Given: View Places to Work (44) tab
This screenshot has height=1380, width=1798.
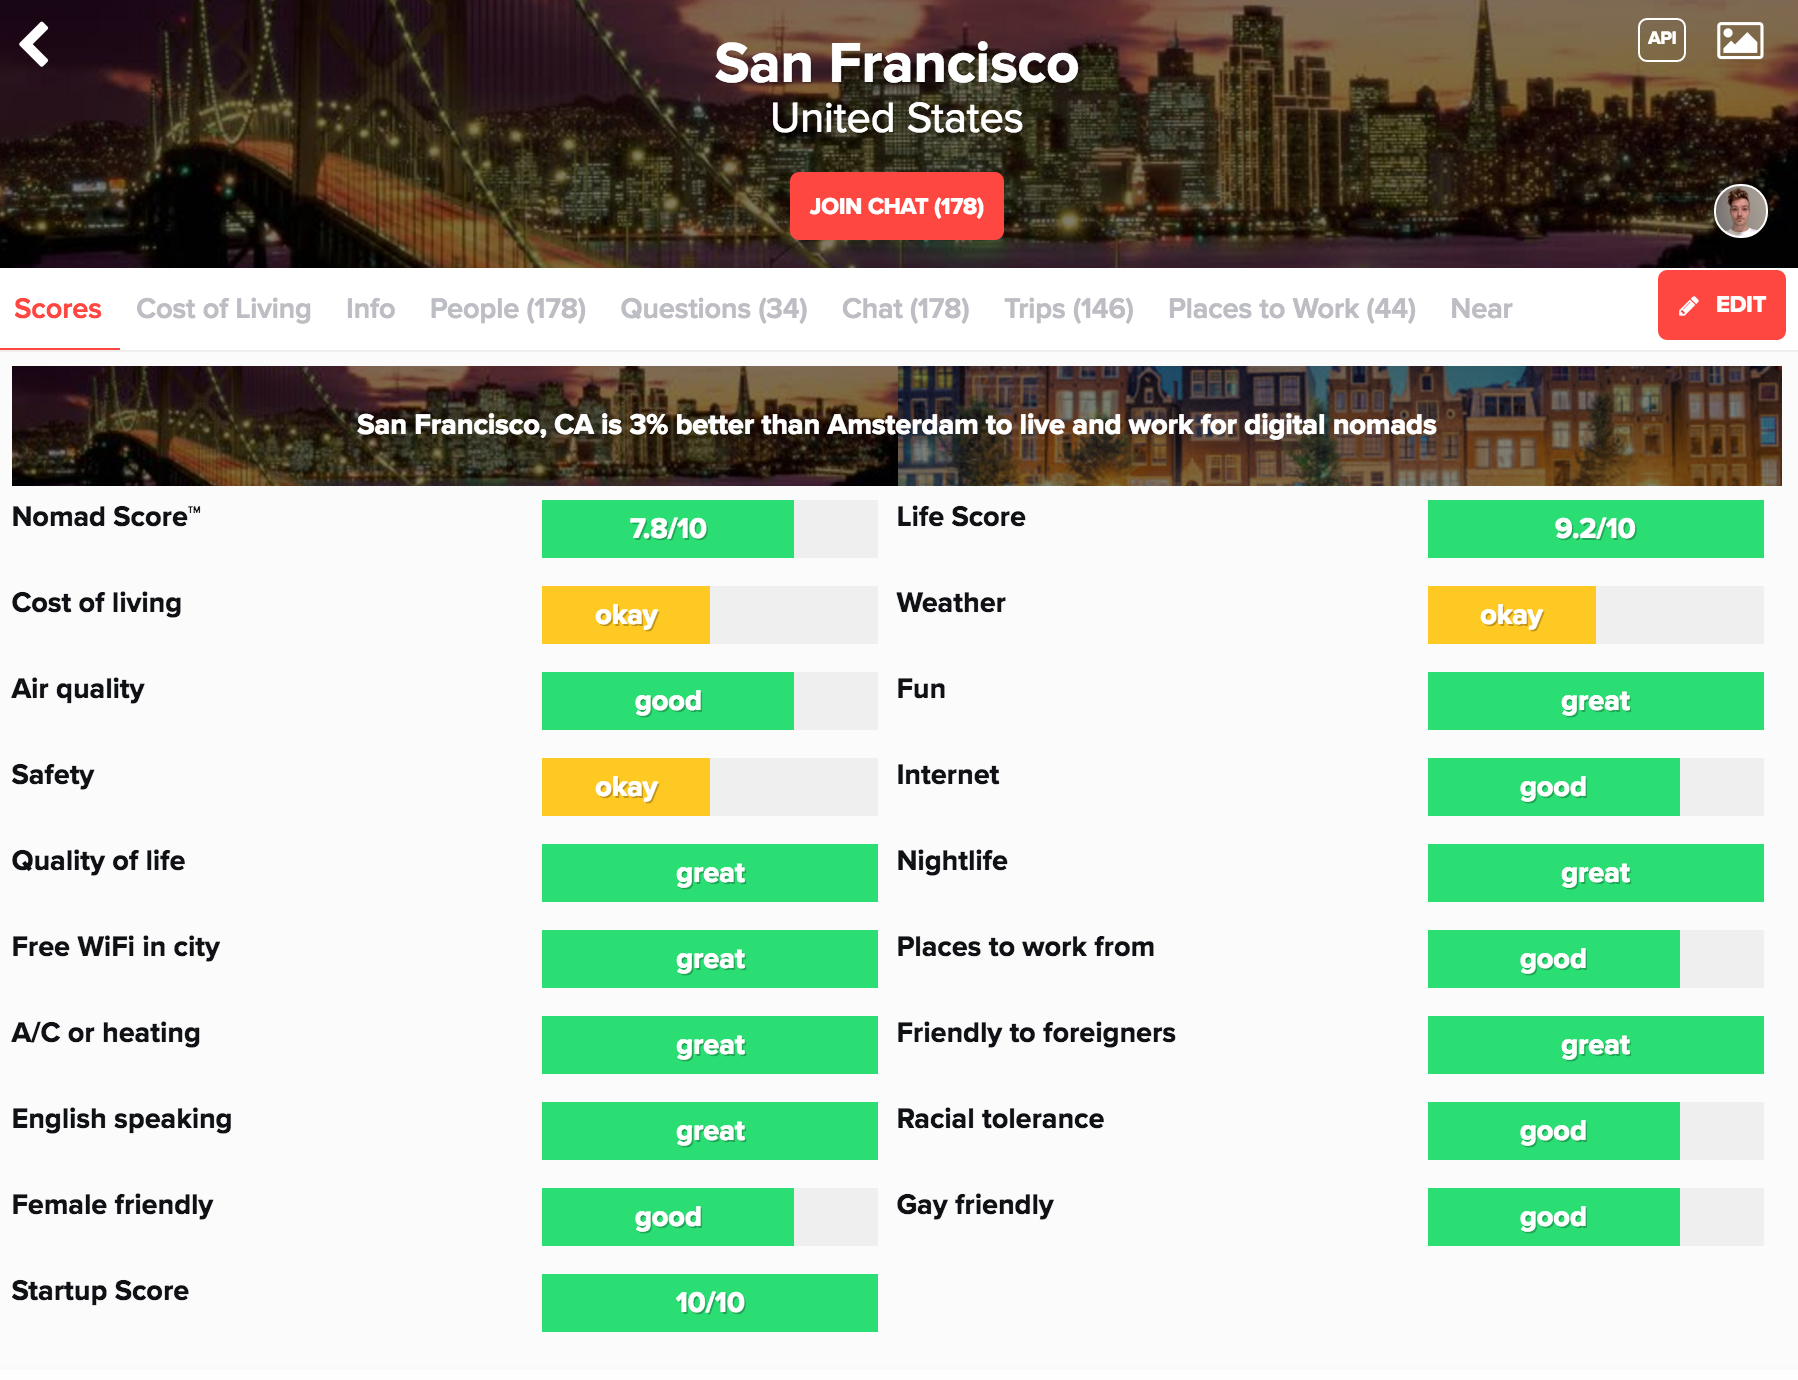Looking at the screenshot, I should (x=1291, y=309).
